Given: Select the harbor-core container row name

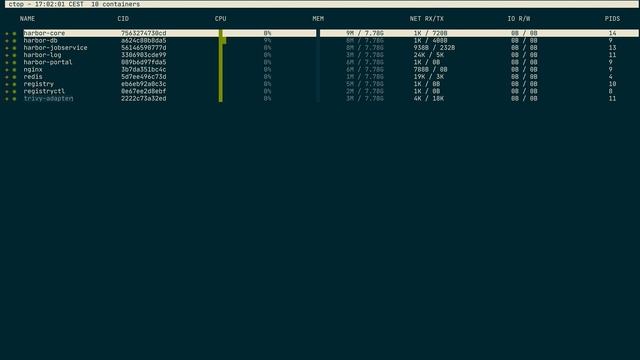Looking at the screenshot, I should tap(44, 33).
